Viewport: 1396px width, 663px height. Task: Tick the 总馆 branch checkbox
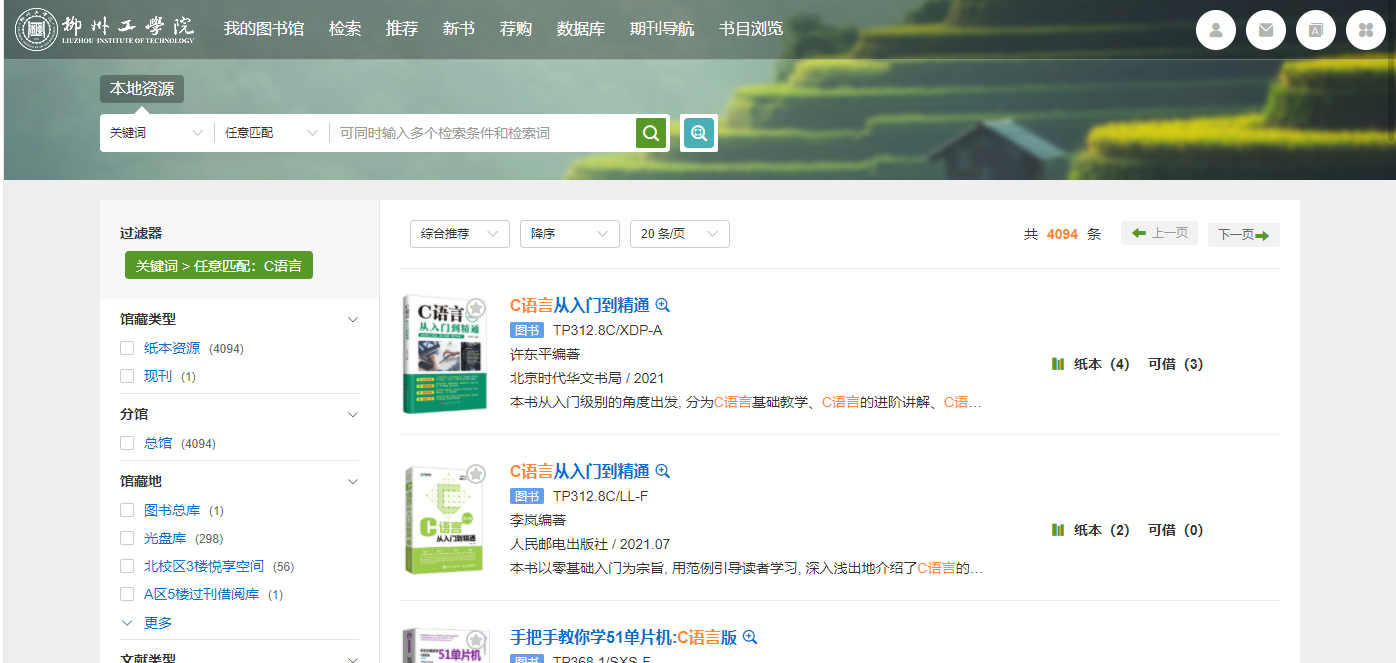[x=127, y=443]
